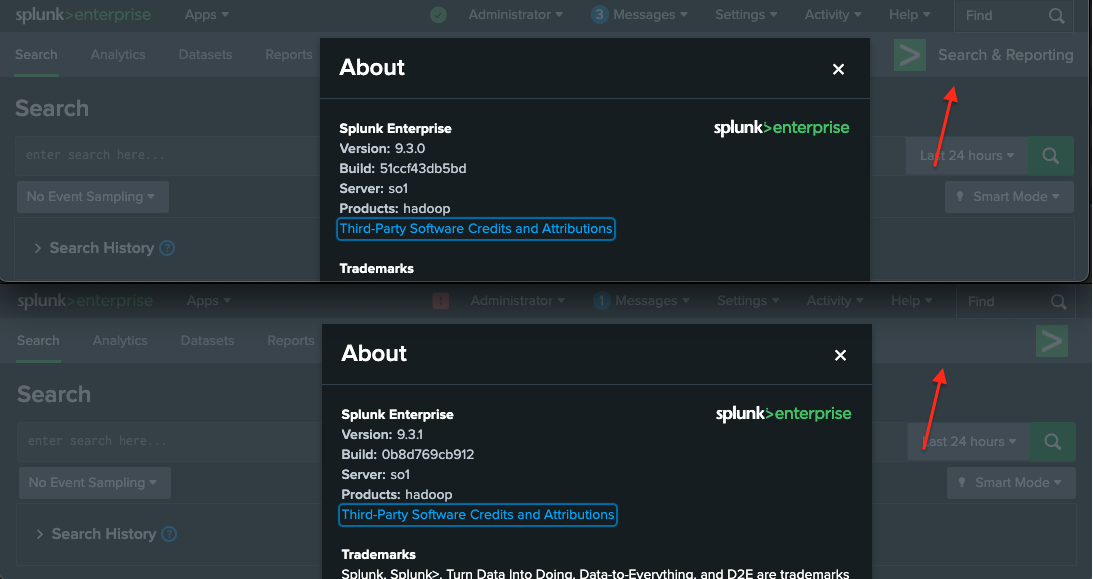Open the 1 Messages dropdown
Screen dimensions: 1093x579
(641, 301)
